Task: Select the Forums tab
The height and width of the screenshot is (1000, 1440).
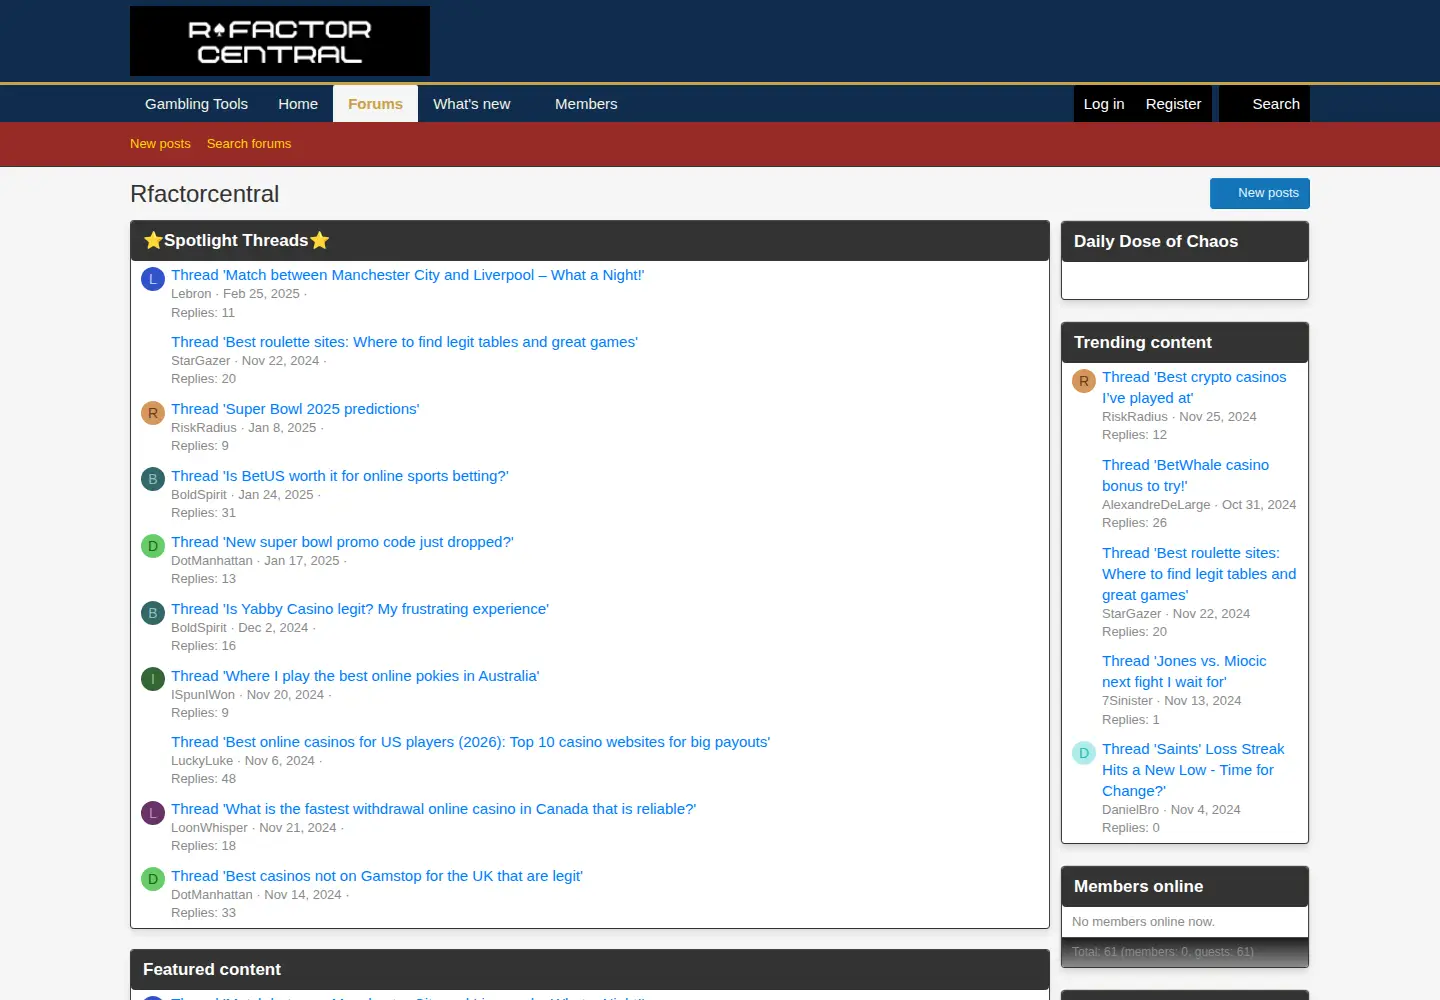Action: pyautogui.click(x=375, y=104)
